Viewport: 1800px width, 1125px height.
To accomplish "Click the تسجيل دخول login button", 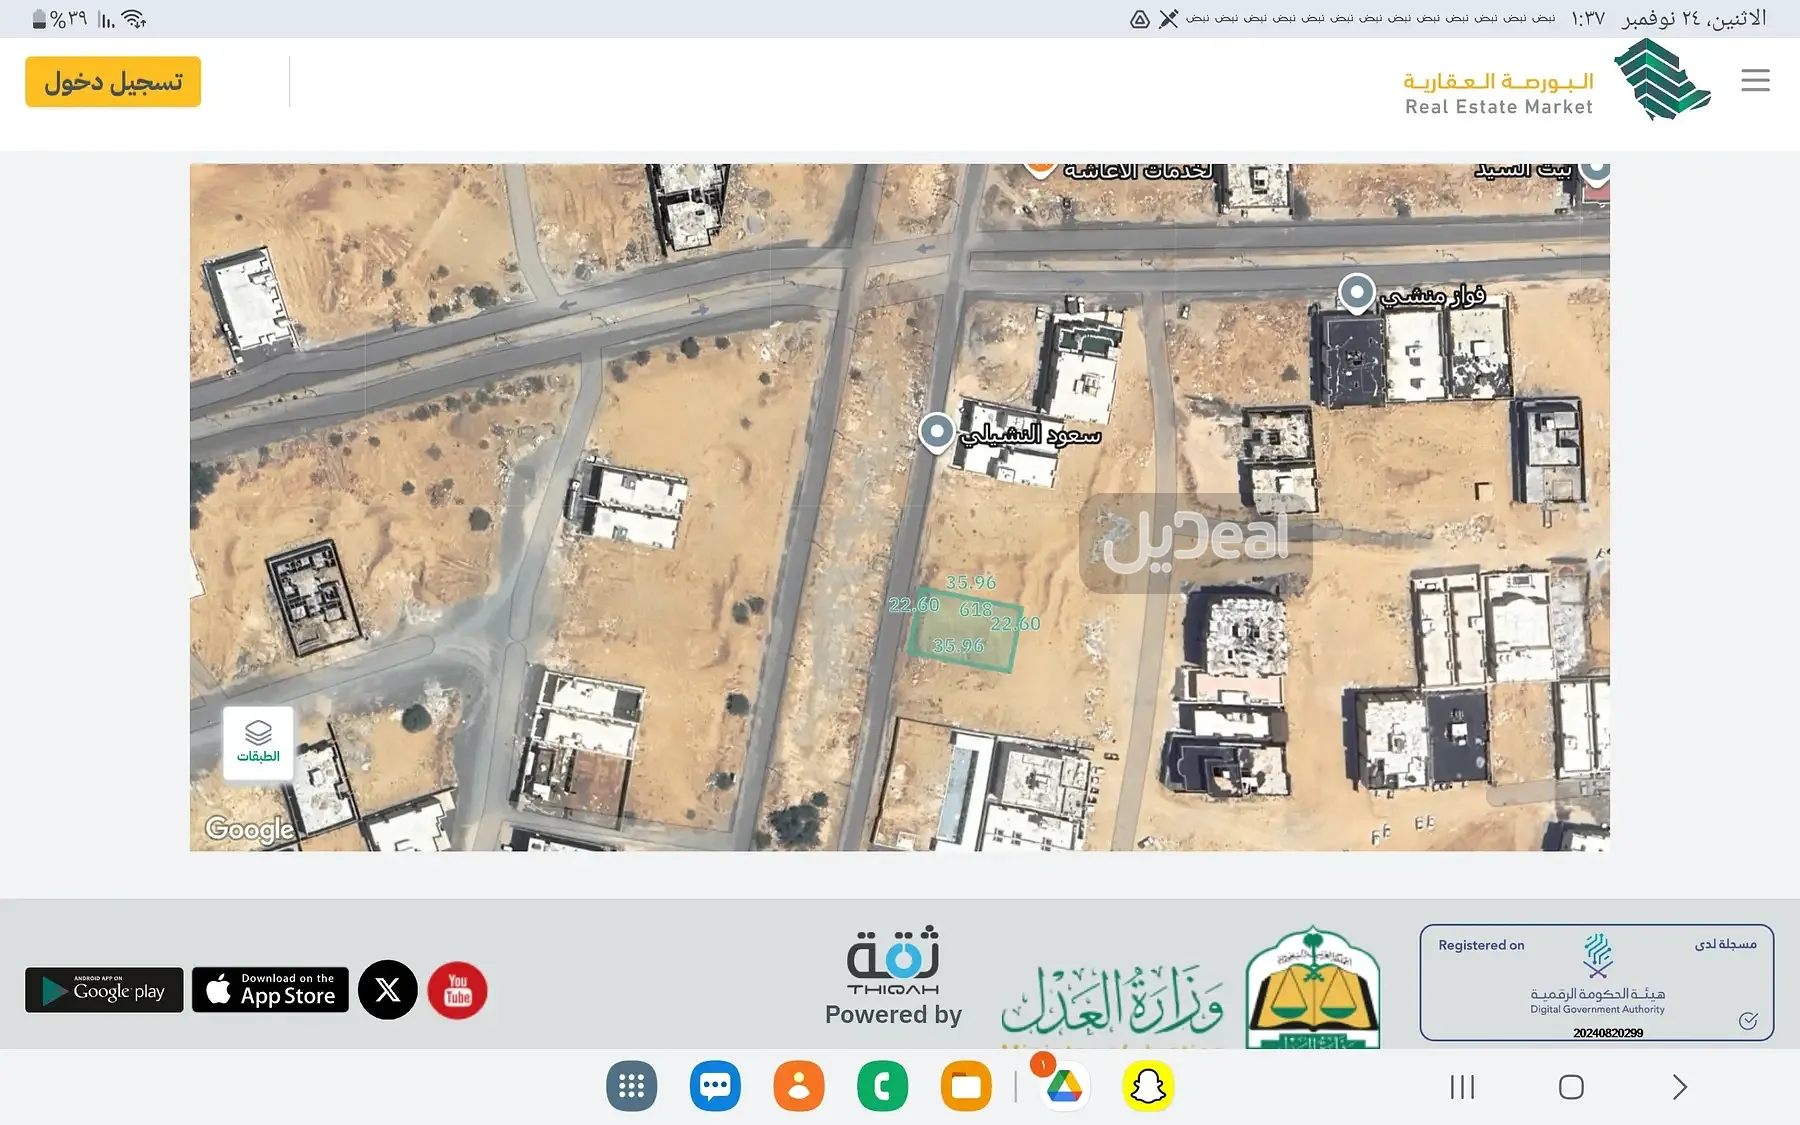I will 113,82.
